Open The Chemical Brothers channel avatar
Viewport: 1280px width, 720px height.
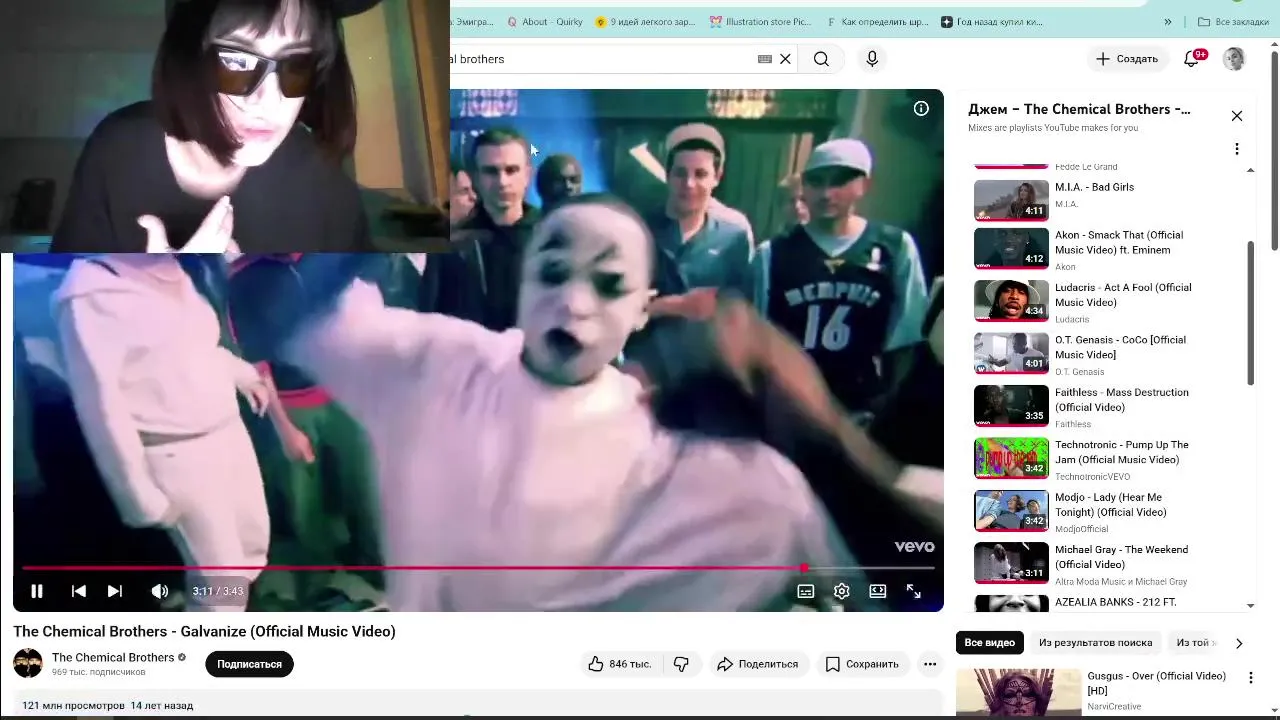click(28, 663)
